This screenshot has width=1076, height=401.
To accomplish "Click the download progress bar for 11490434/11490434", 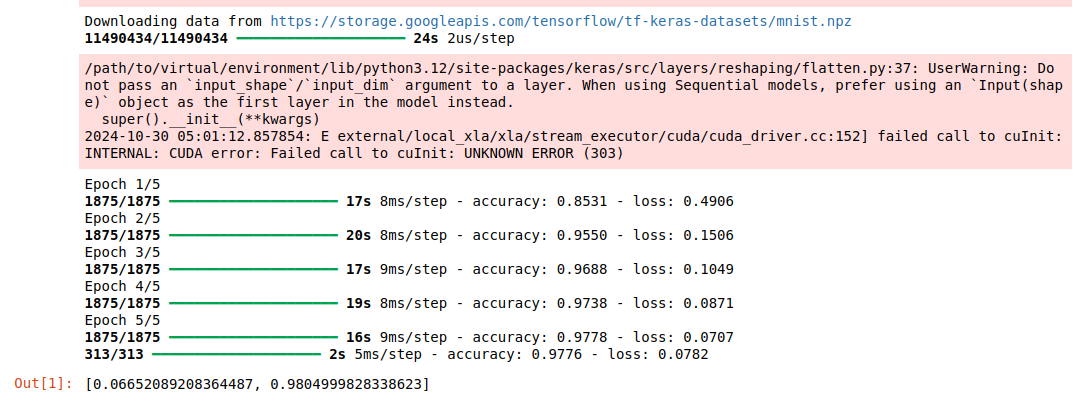I will pos(321,38).
